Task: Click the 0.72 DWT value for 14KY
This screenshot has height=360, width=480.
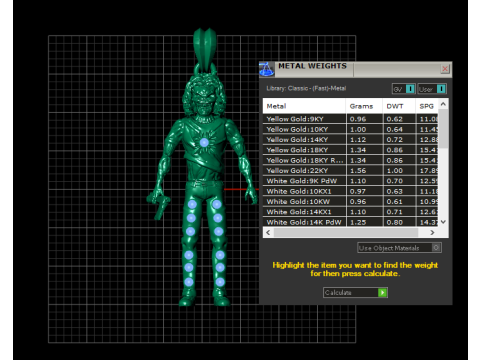Action: click(395, 140)
